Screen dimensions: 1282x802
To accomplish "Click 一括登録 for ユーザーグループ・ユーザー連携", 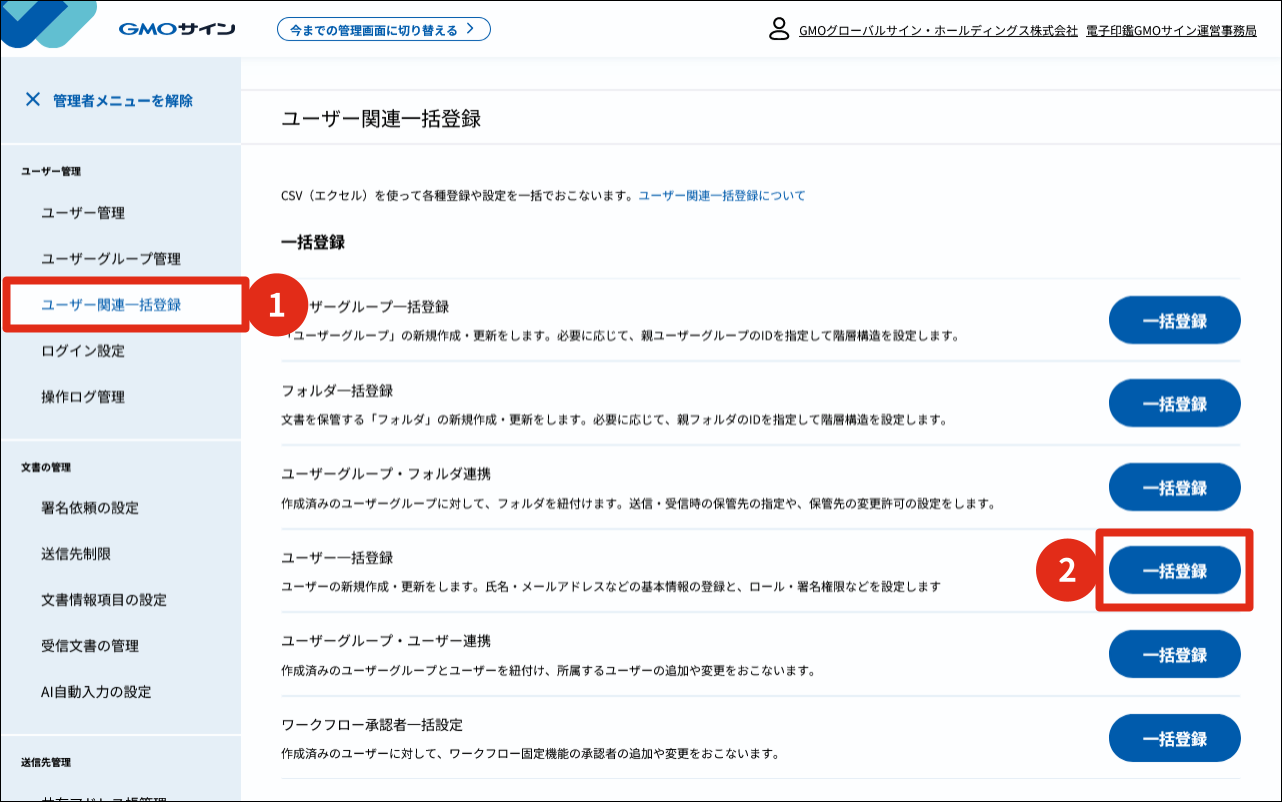I will 1174,654.
